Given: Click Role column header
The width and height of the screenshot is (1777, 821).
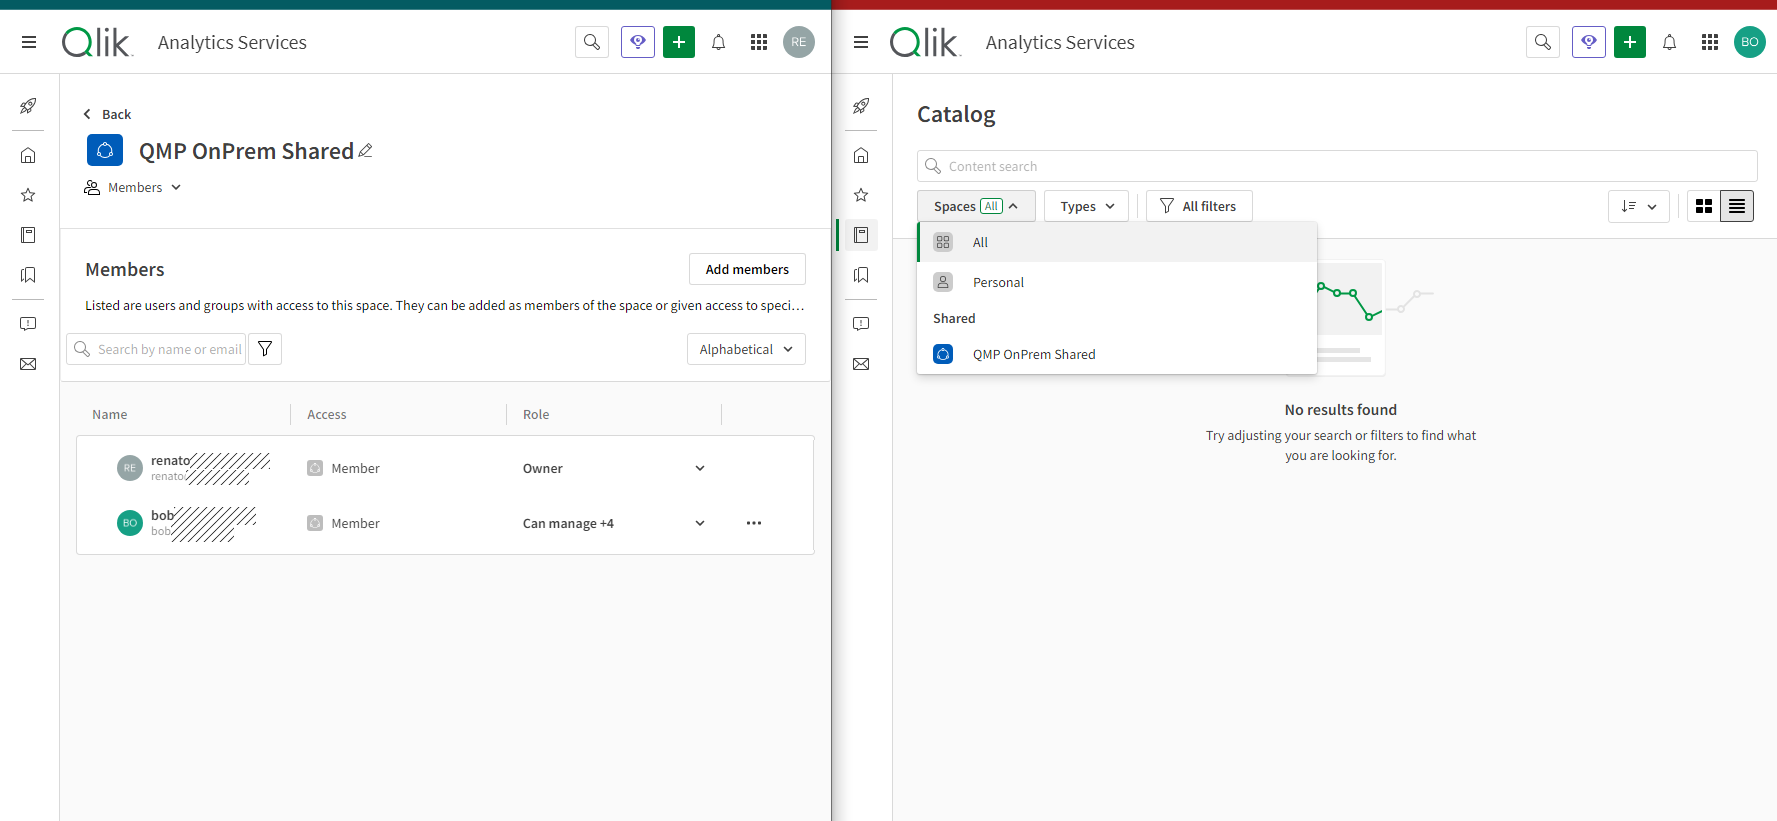Looking at the screenshot, I should pos(536,414).
